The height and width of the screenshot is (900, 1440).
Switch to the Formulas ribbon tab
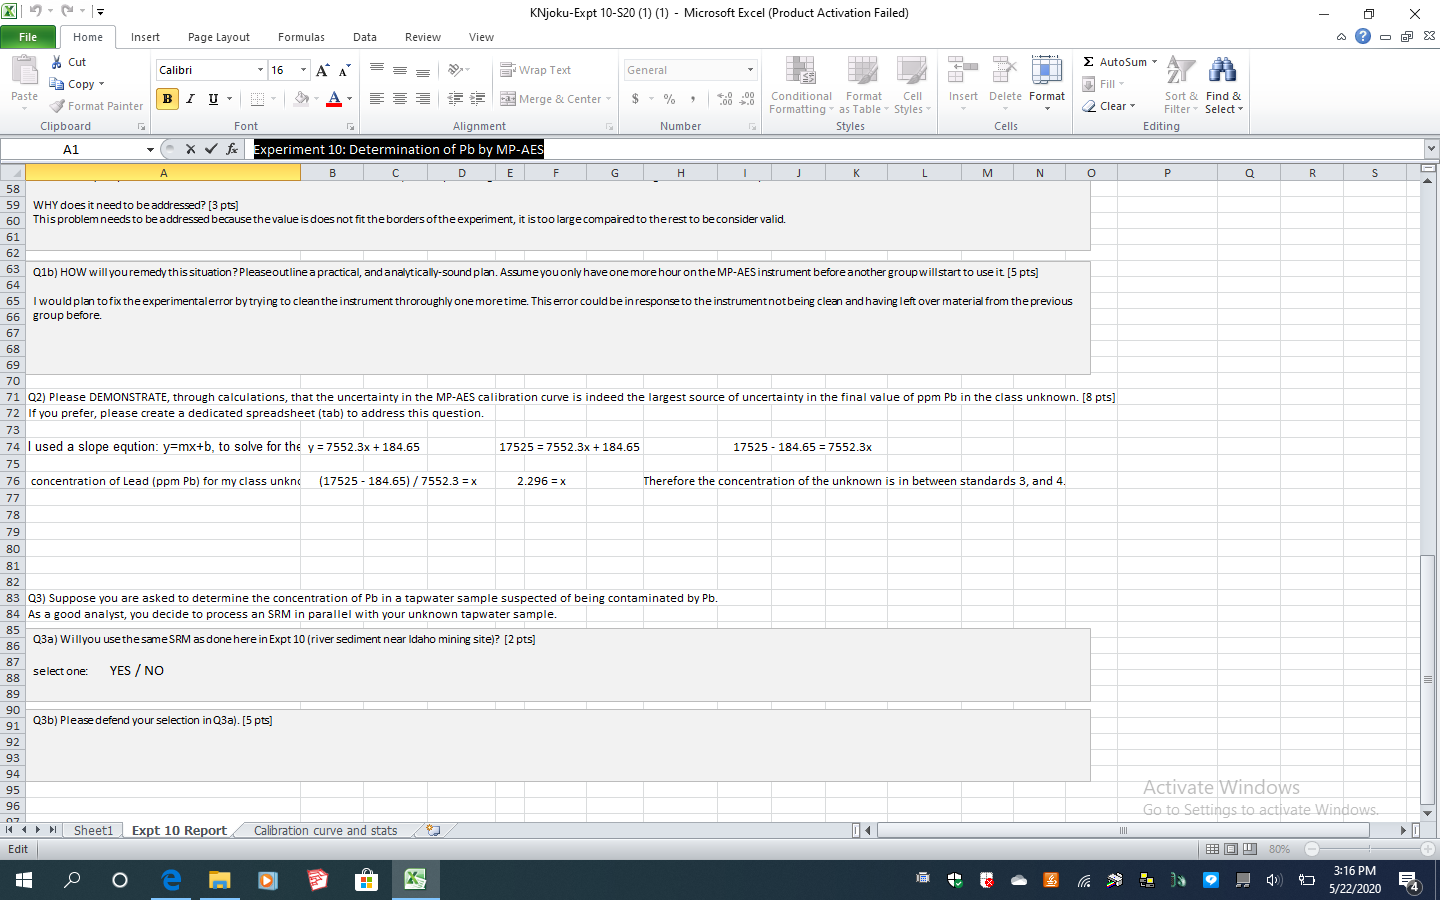point(301,37)
